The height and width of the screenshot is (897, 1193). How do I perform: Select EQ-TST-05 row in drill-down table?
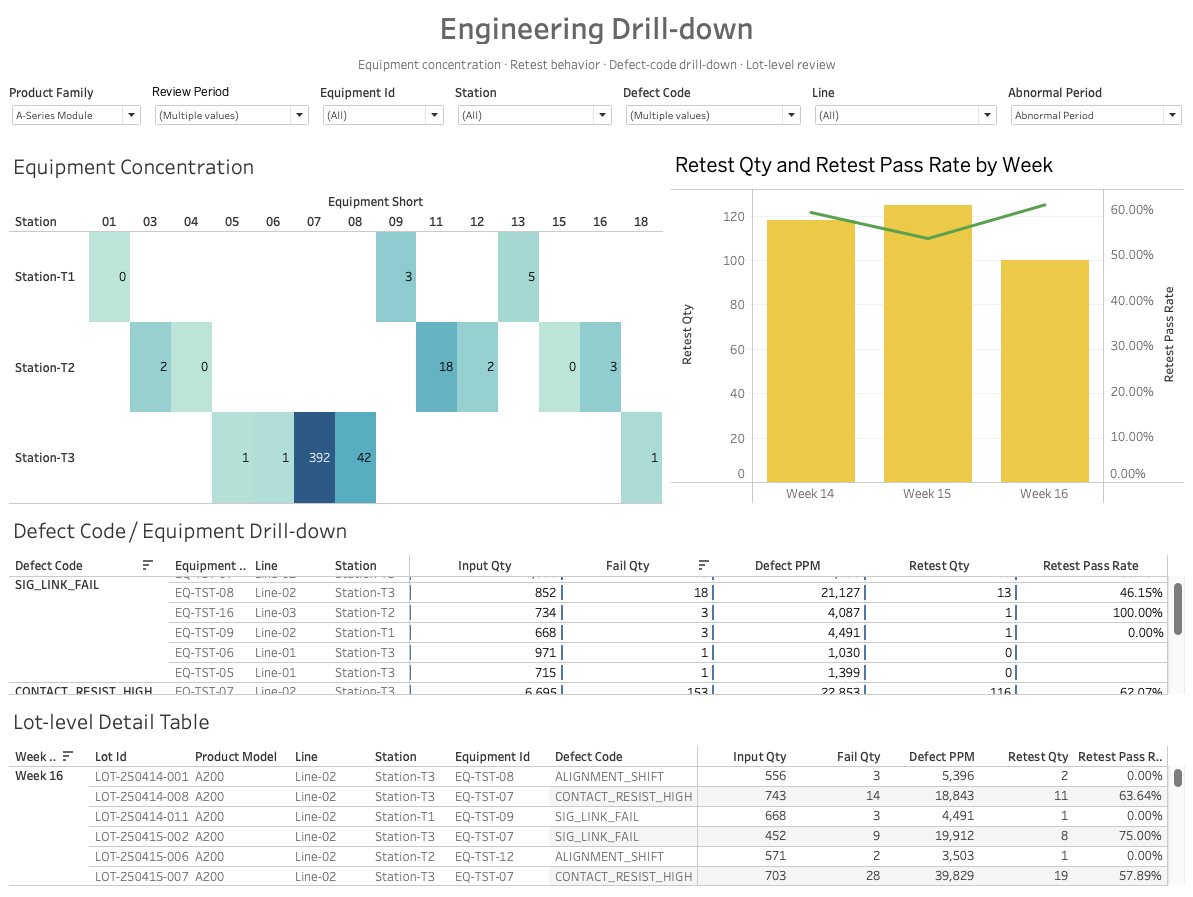click(668, 673)
